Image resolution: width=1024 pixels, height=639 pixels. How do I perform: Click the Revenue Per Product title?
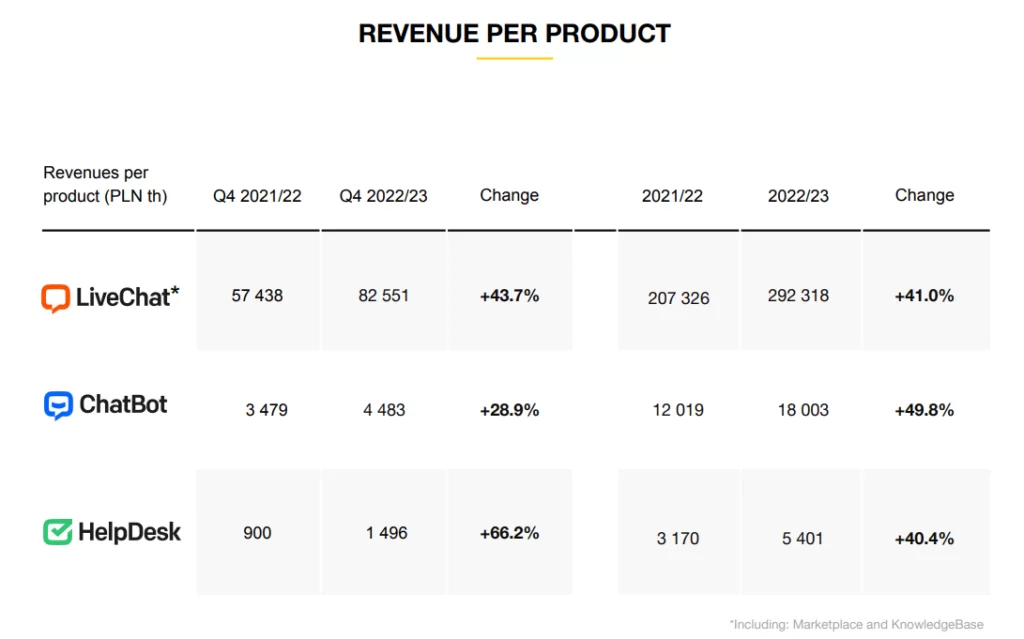tap(514, 33)
